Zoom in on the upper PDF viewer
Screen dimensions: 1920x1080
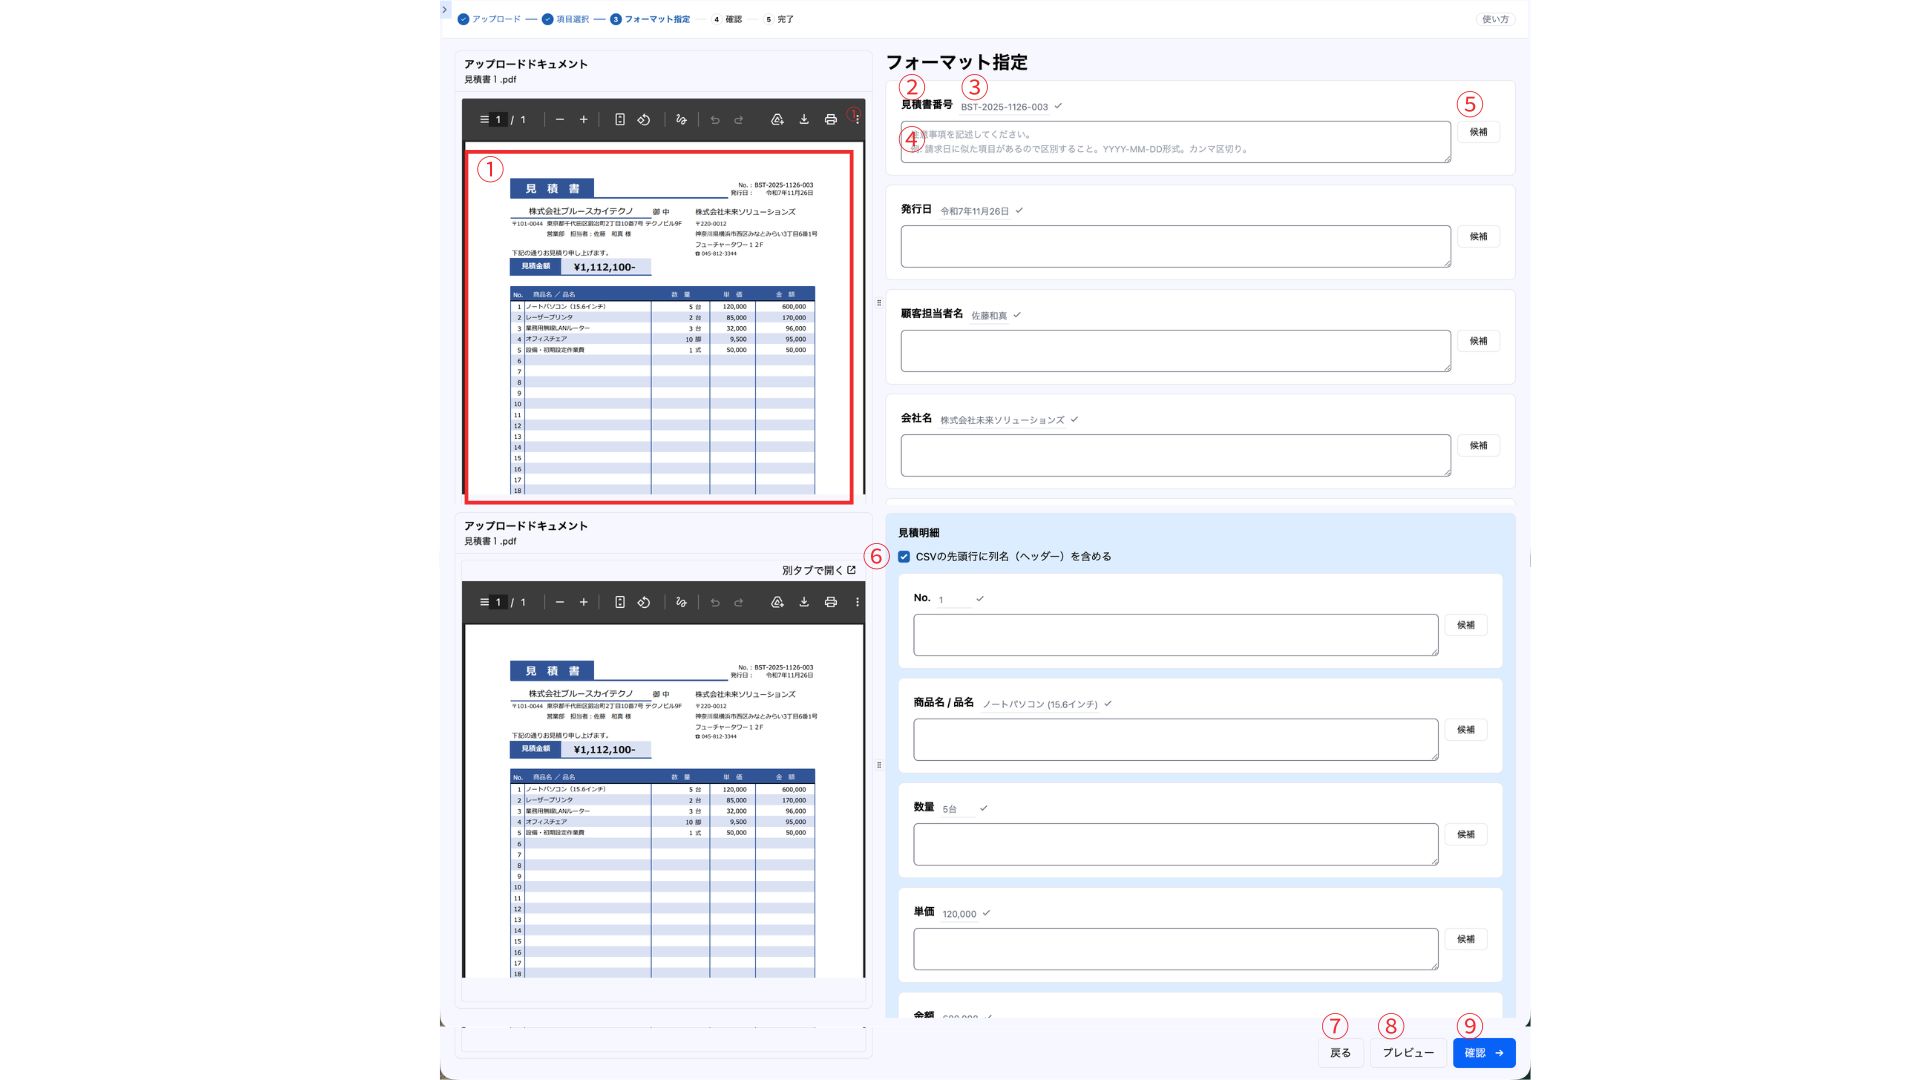coord(584,120)
